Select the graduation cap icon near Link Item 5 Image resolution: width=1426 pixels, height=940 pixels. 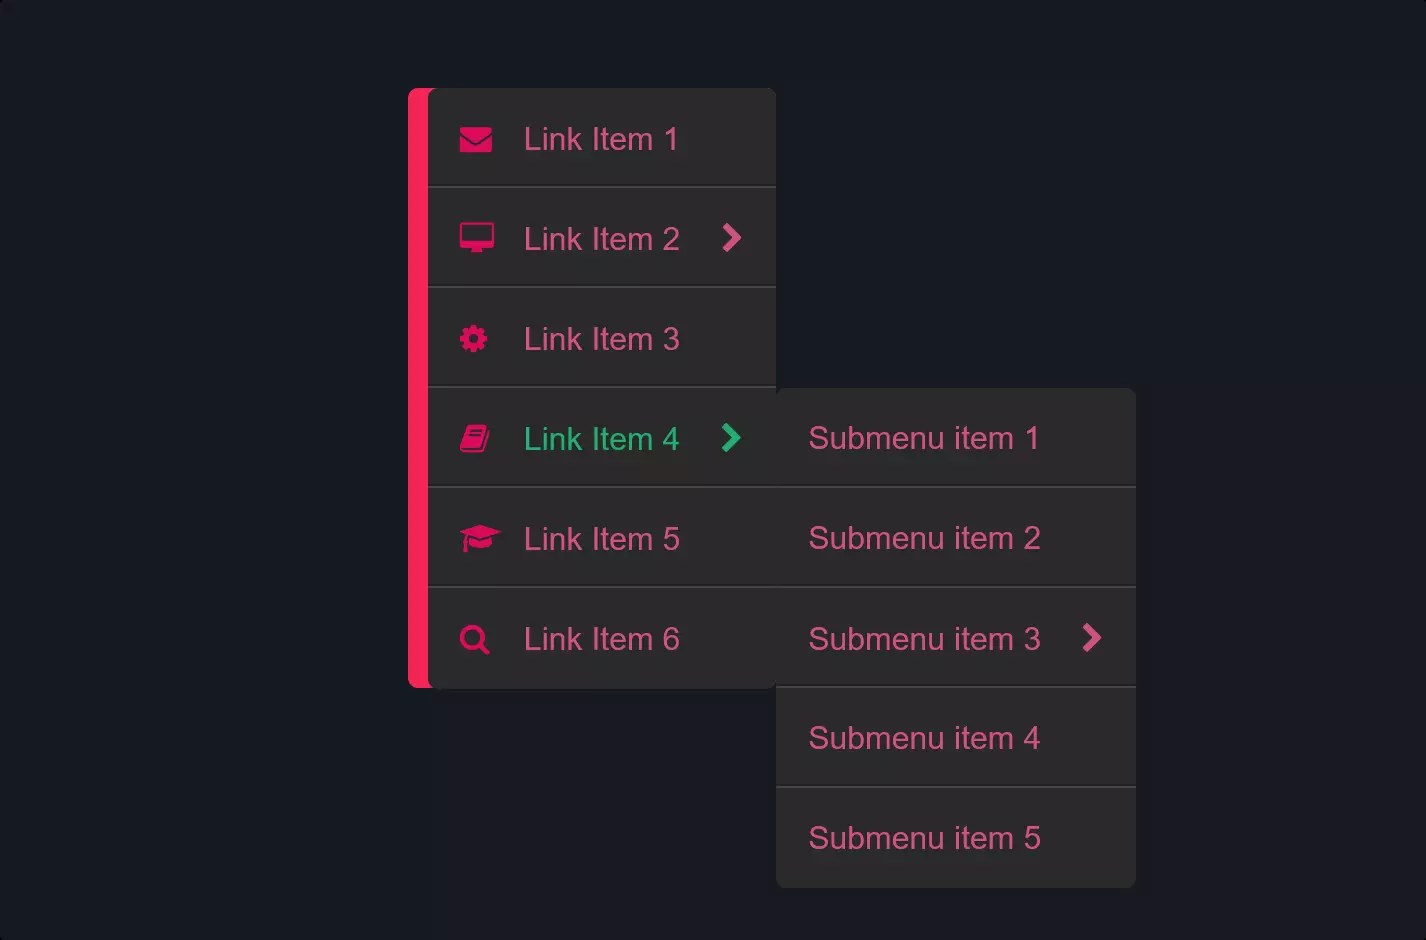tap(482, 538)
